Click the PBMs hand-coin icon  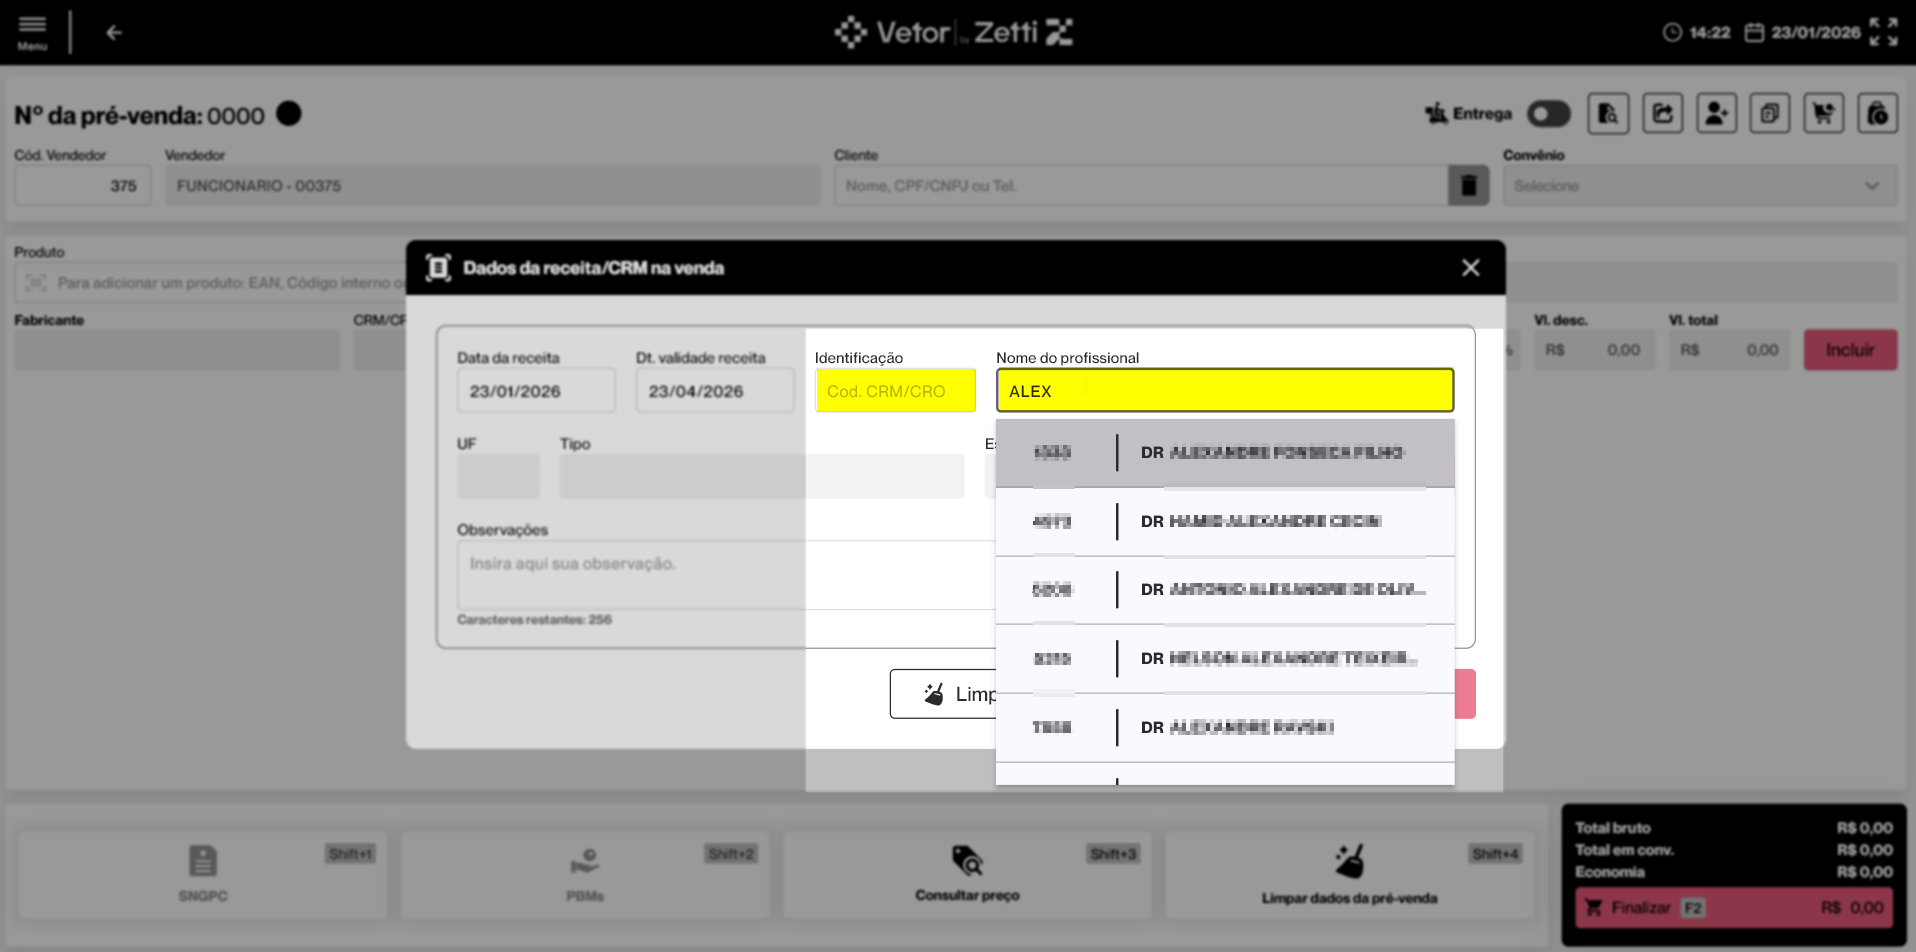point(585,860)
